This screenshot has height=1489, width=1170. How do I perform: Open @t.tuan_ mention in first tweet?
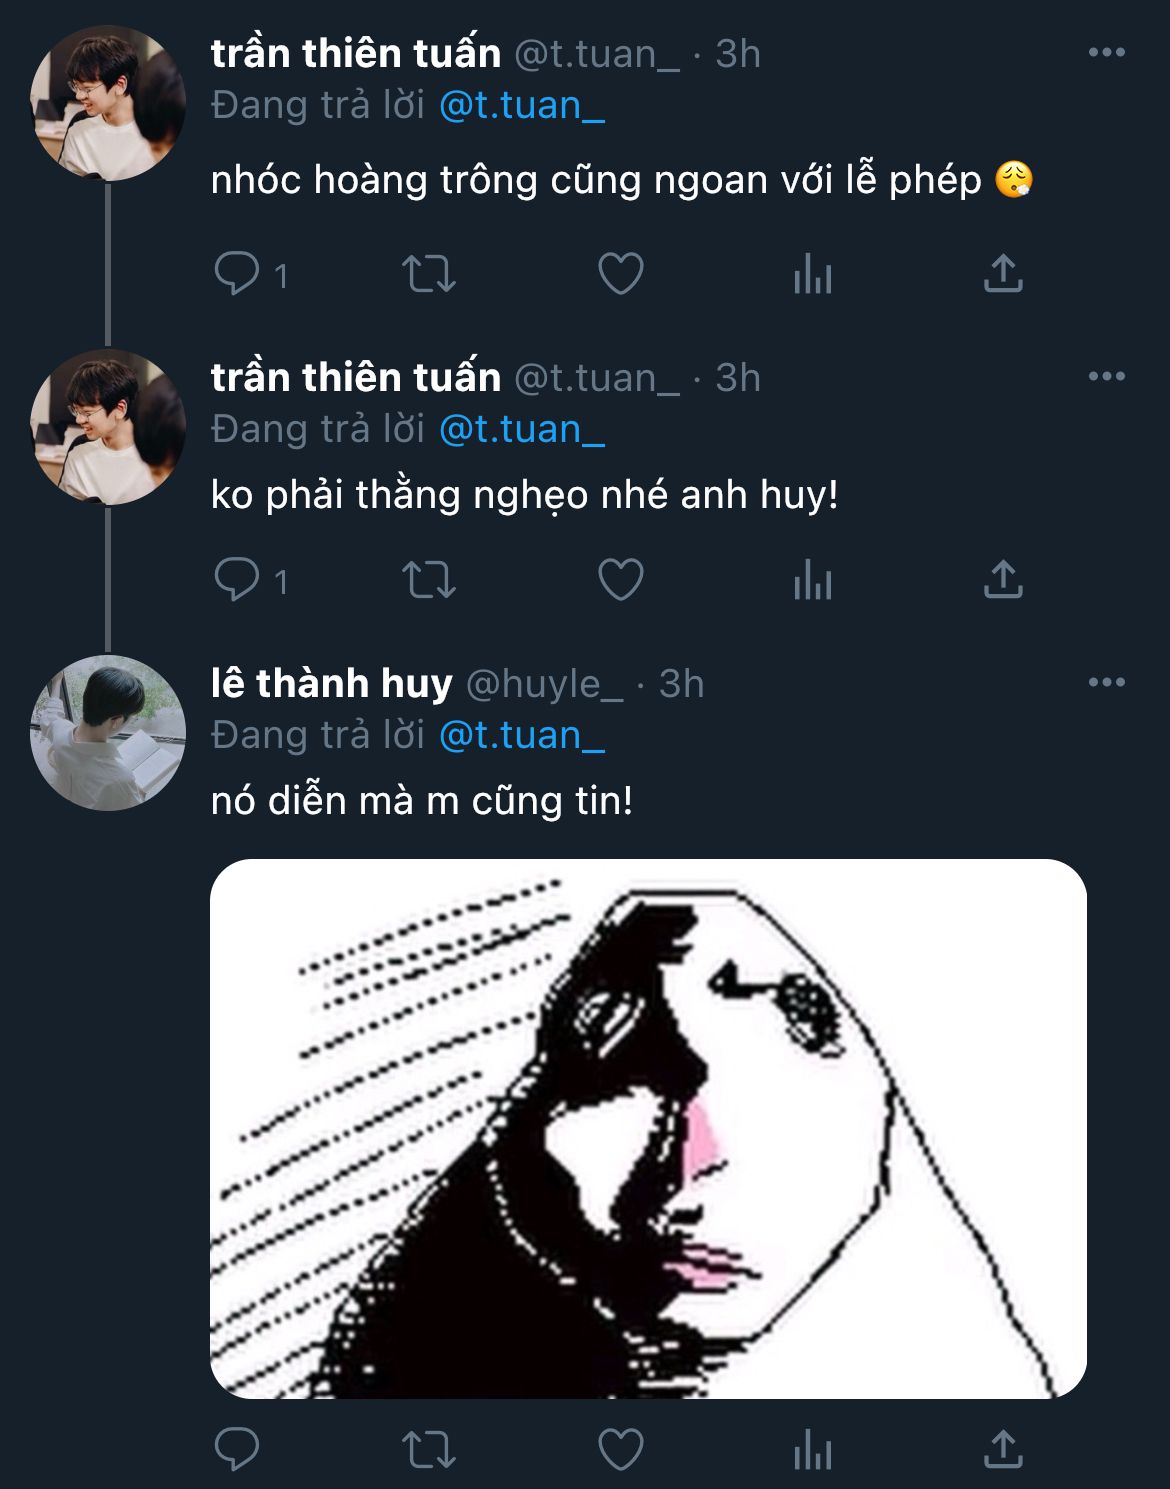pos(521,105)
